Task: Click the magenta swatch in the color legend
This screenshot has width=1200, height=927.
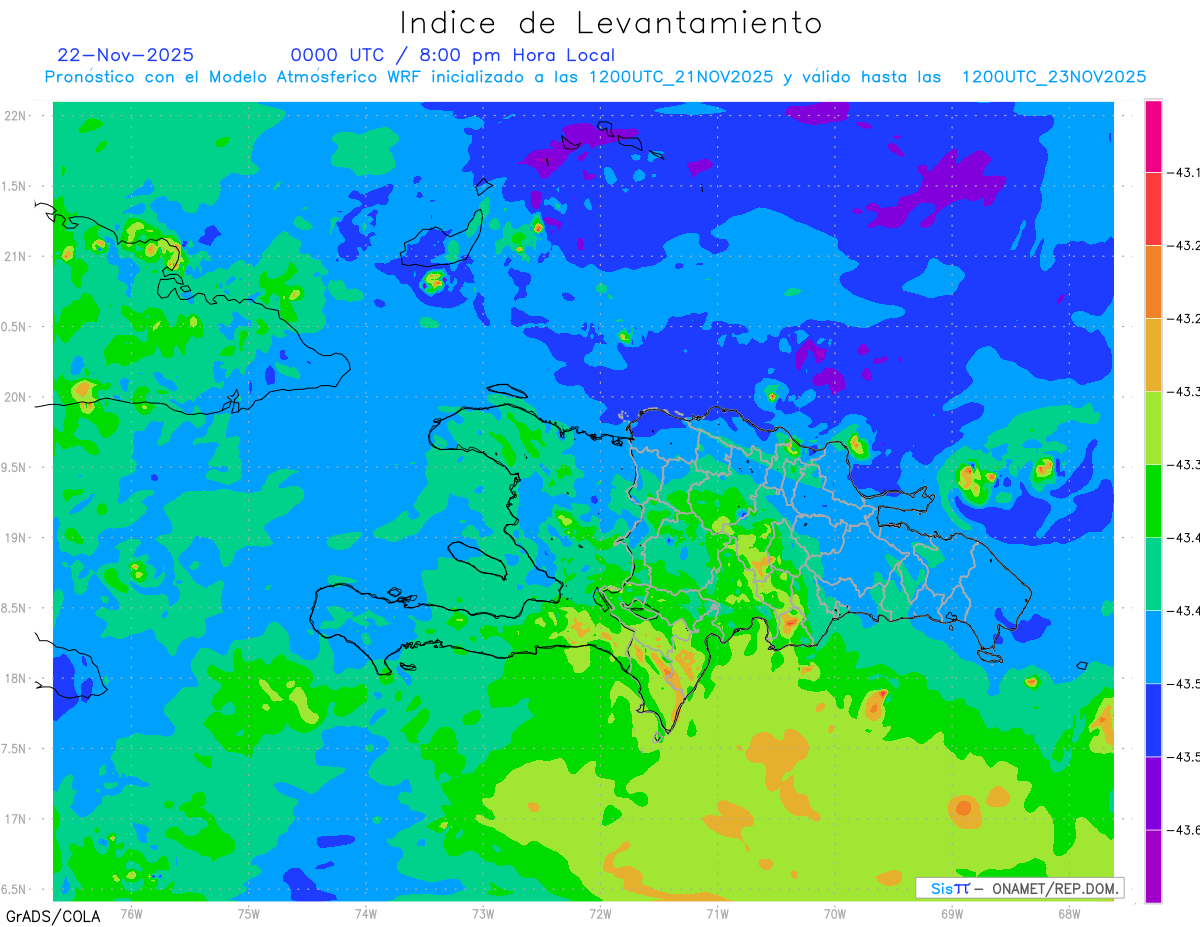Action: (1153, 136)
